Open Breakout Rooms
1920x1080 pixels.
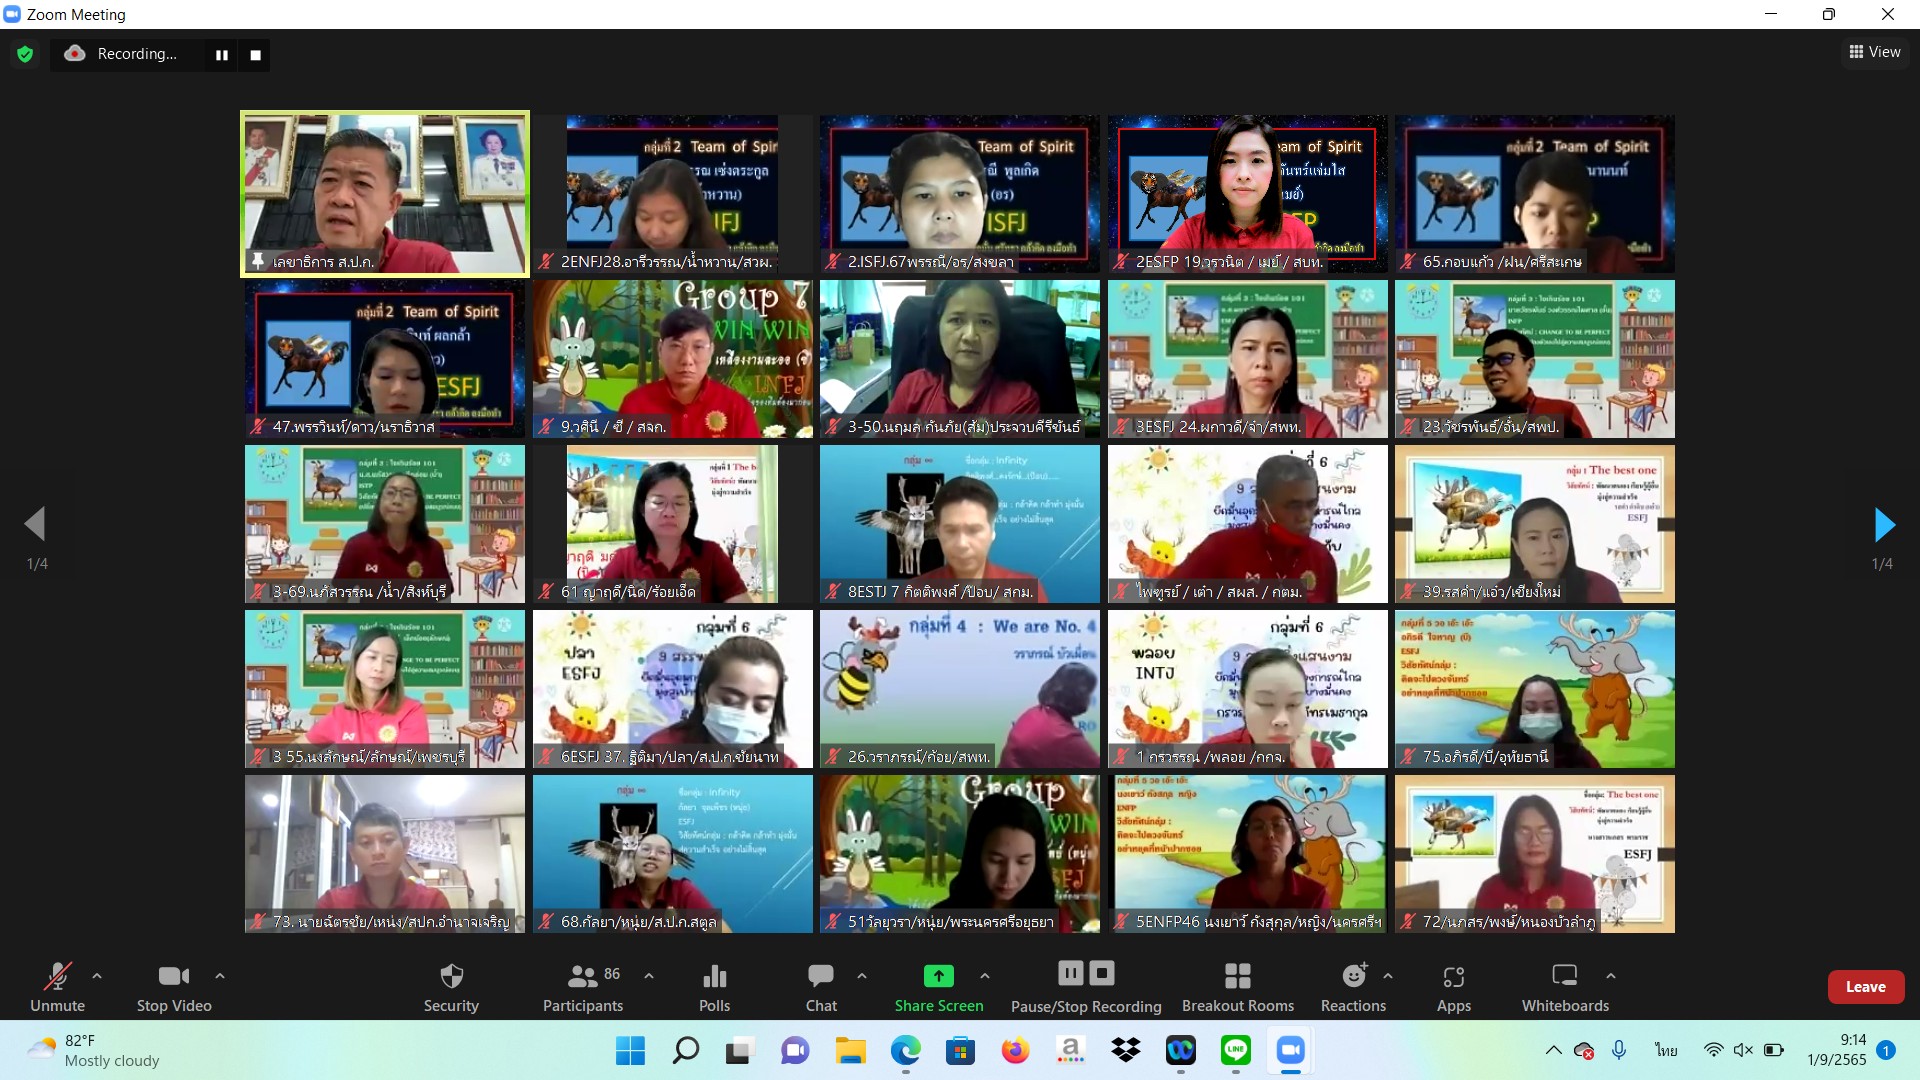pos(1237,987)
